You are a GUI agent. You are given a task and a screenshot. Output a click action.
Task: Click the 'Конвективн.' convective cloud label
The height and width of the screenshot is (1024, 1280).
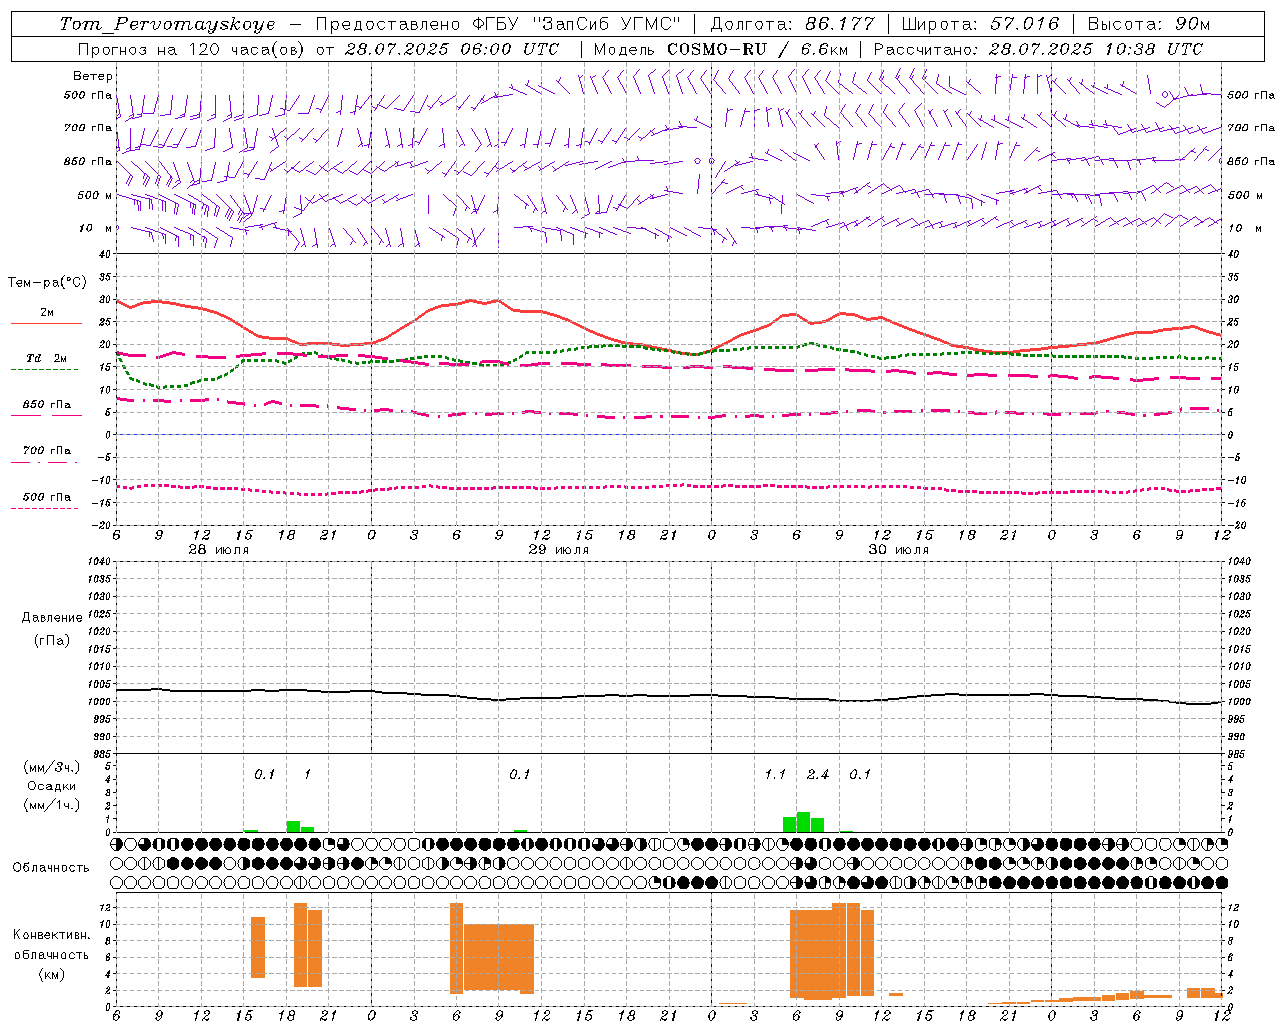[51, 935]
